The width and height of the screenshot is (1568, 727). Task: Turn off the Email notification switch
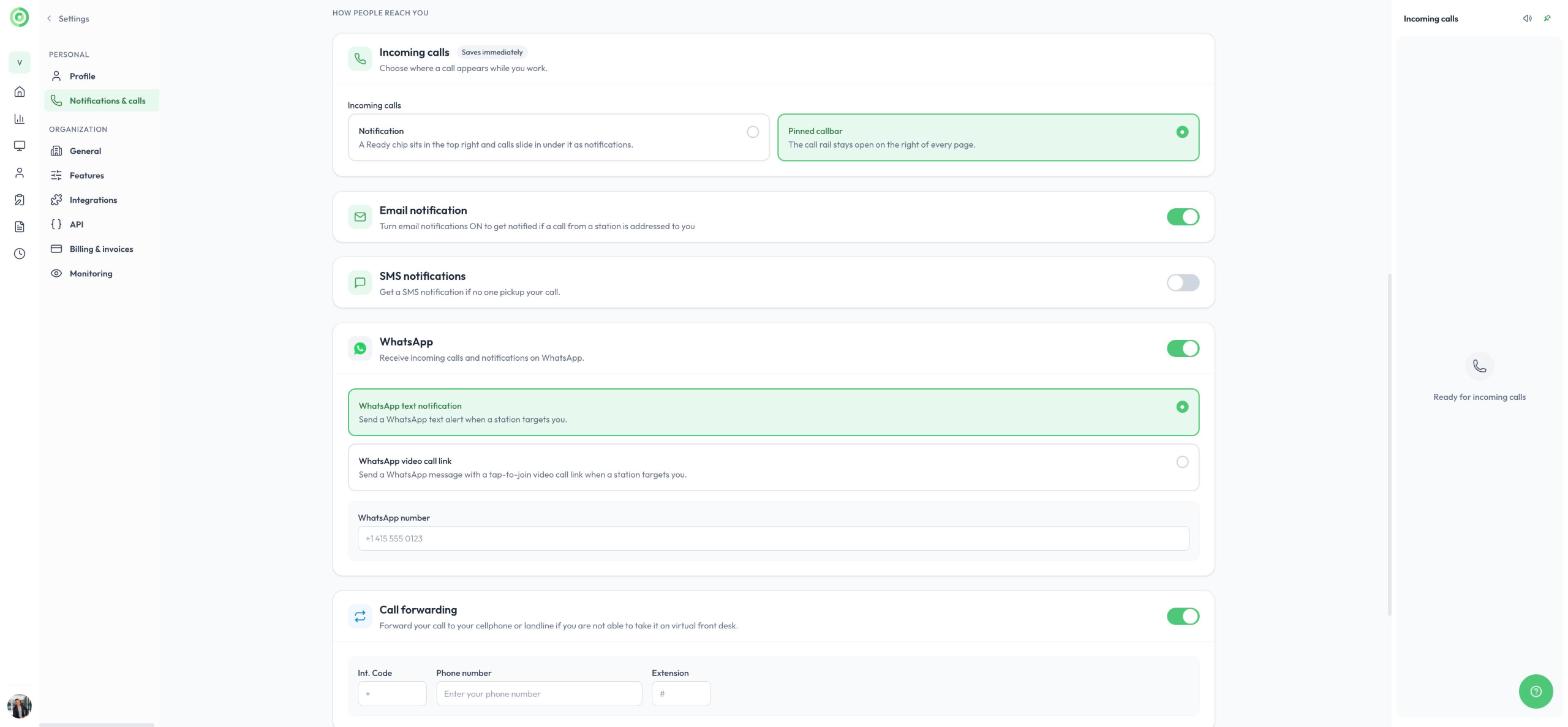(x=1183, y=217)
